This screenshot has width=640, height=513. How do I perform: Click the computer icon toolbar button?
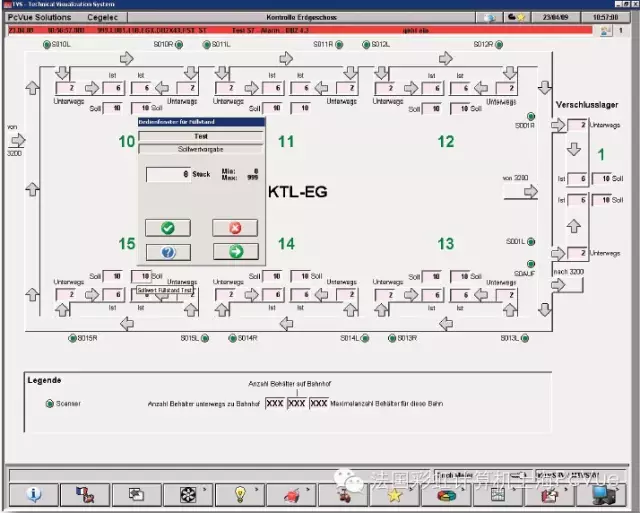point(602,495)
